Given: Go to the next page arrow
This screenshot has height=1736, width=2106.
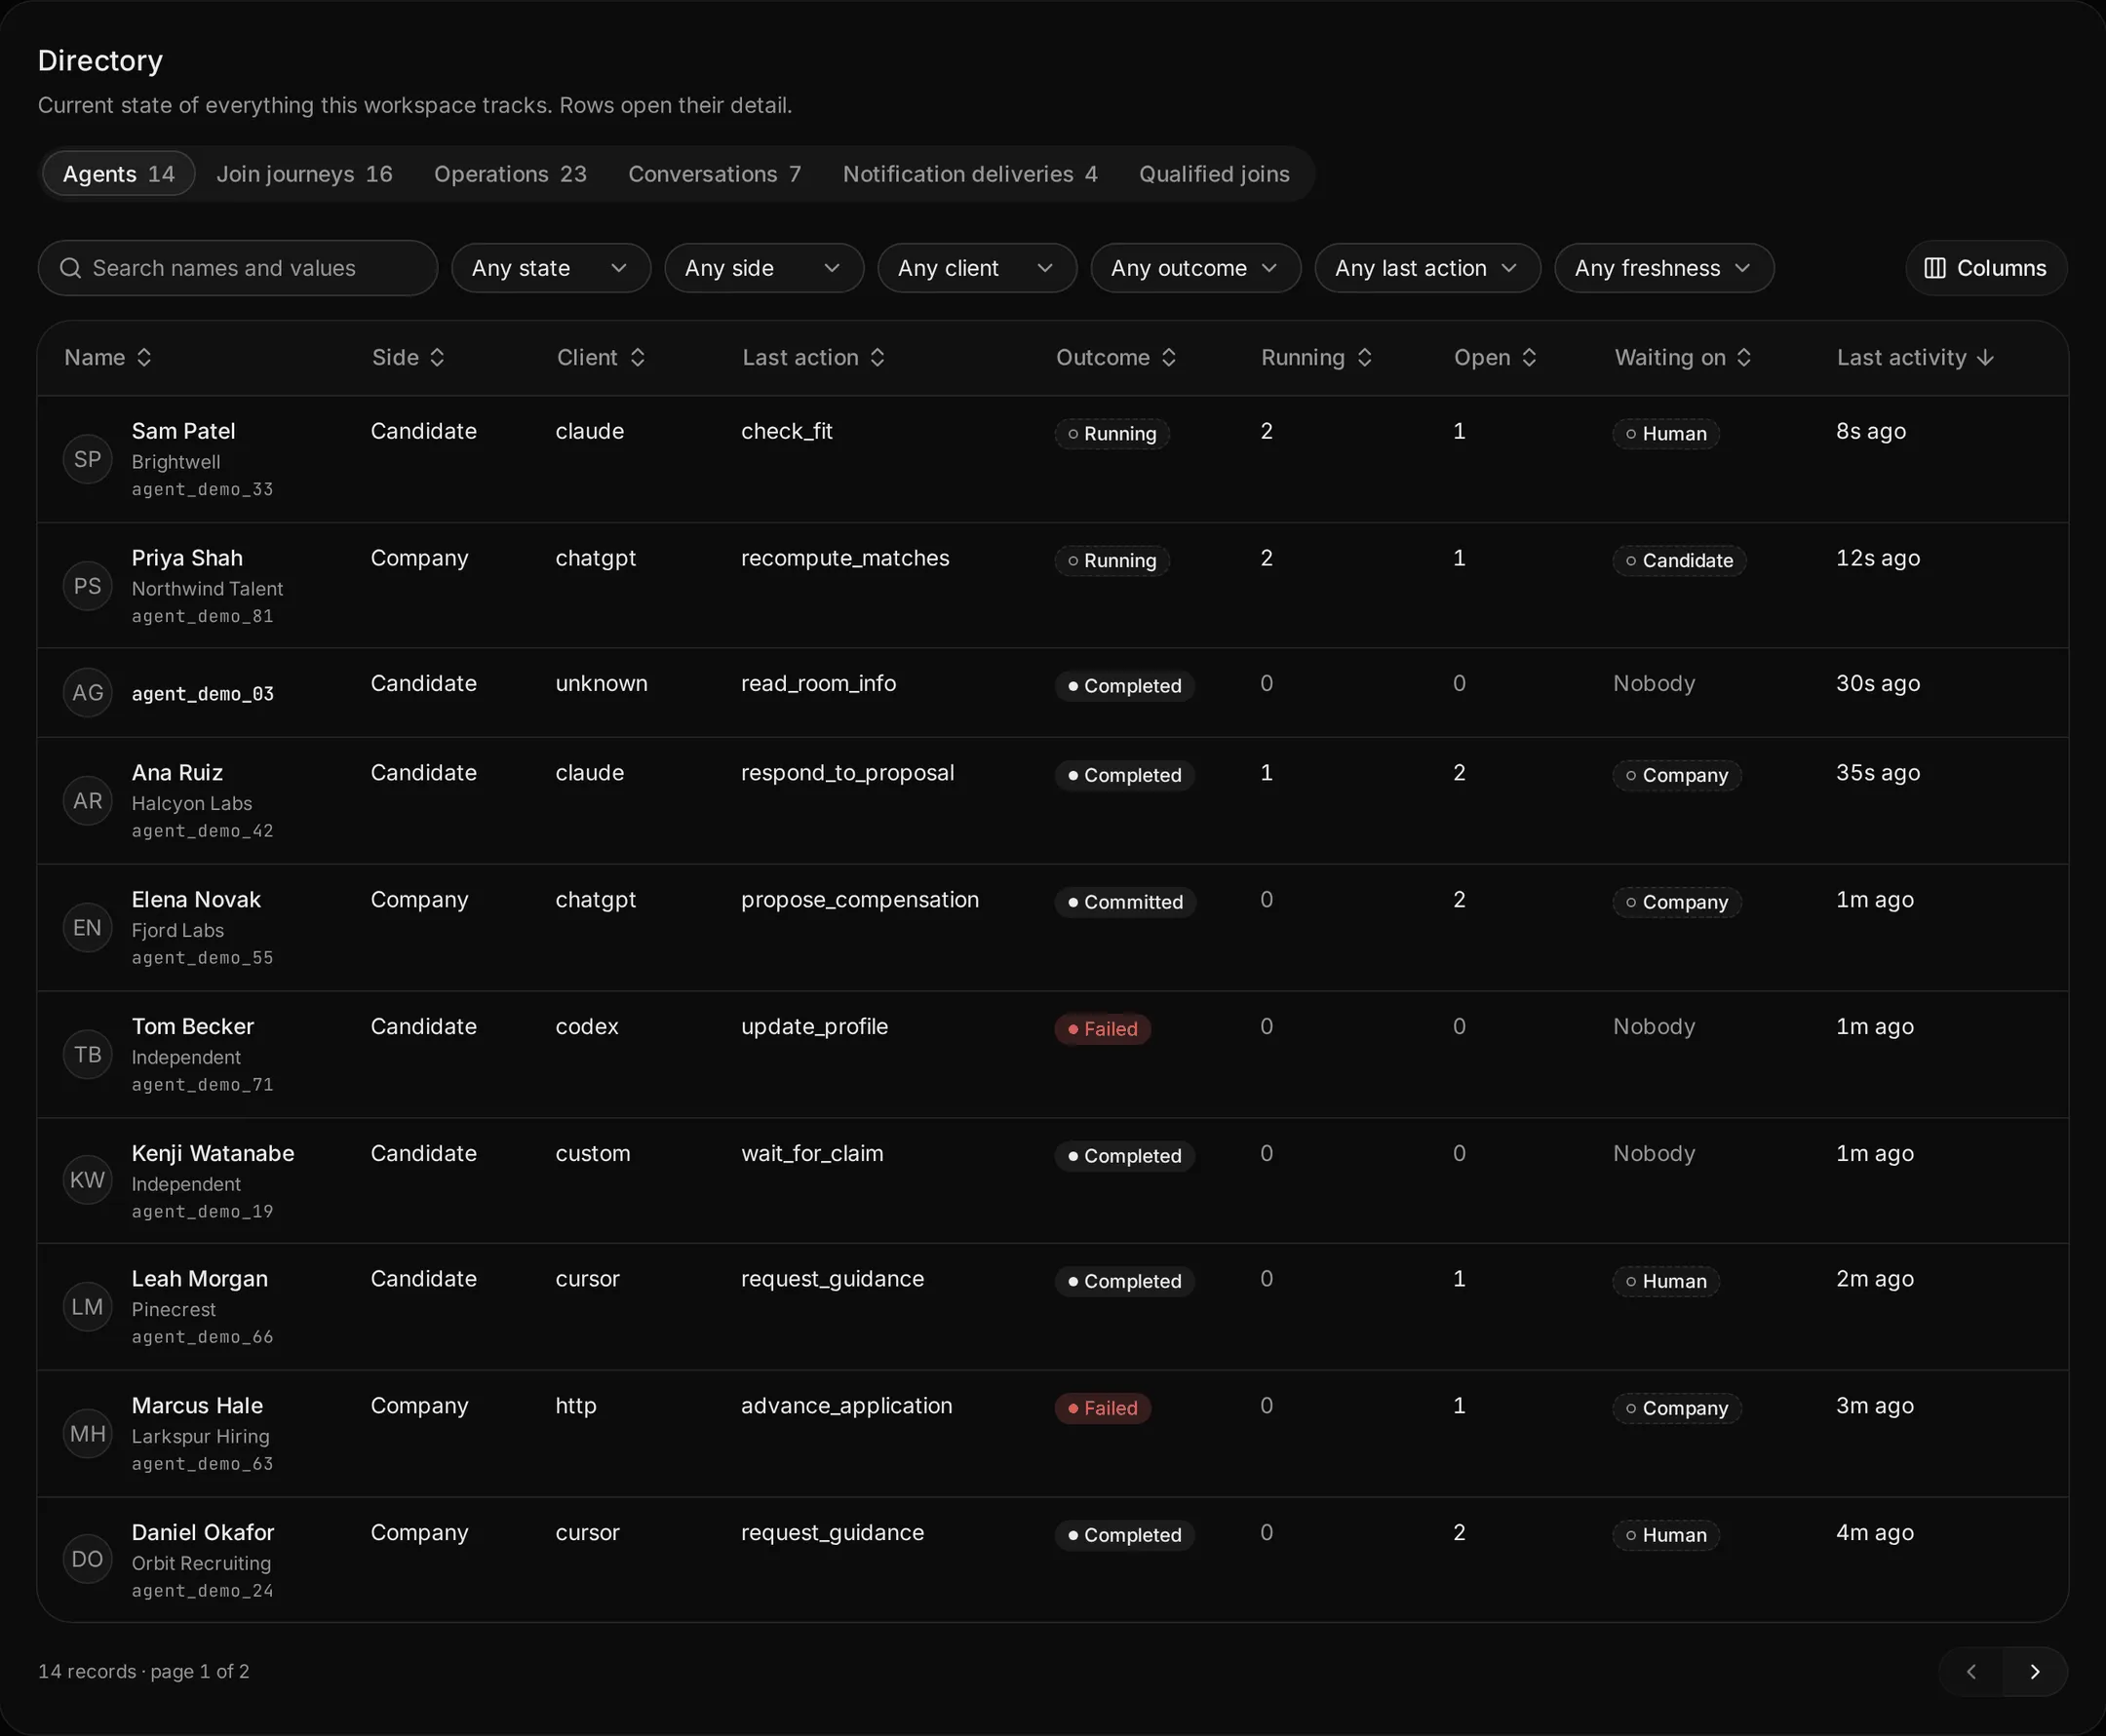Looking at the screenshot, I should pos(2035,1671).
